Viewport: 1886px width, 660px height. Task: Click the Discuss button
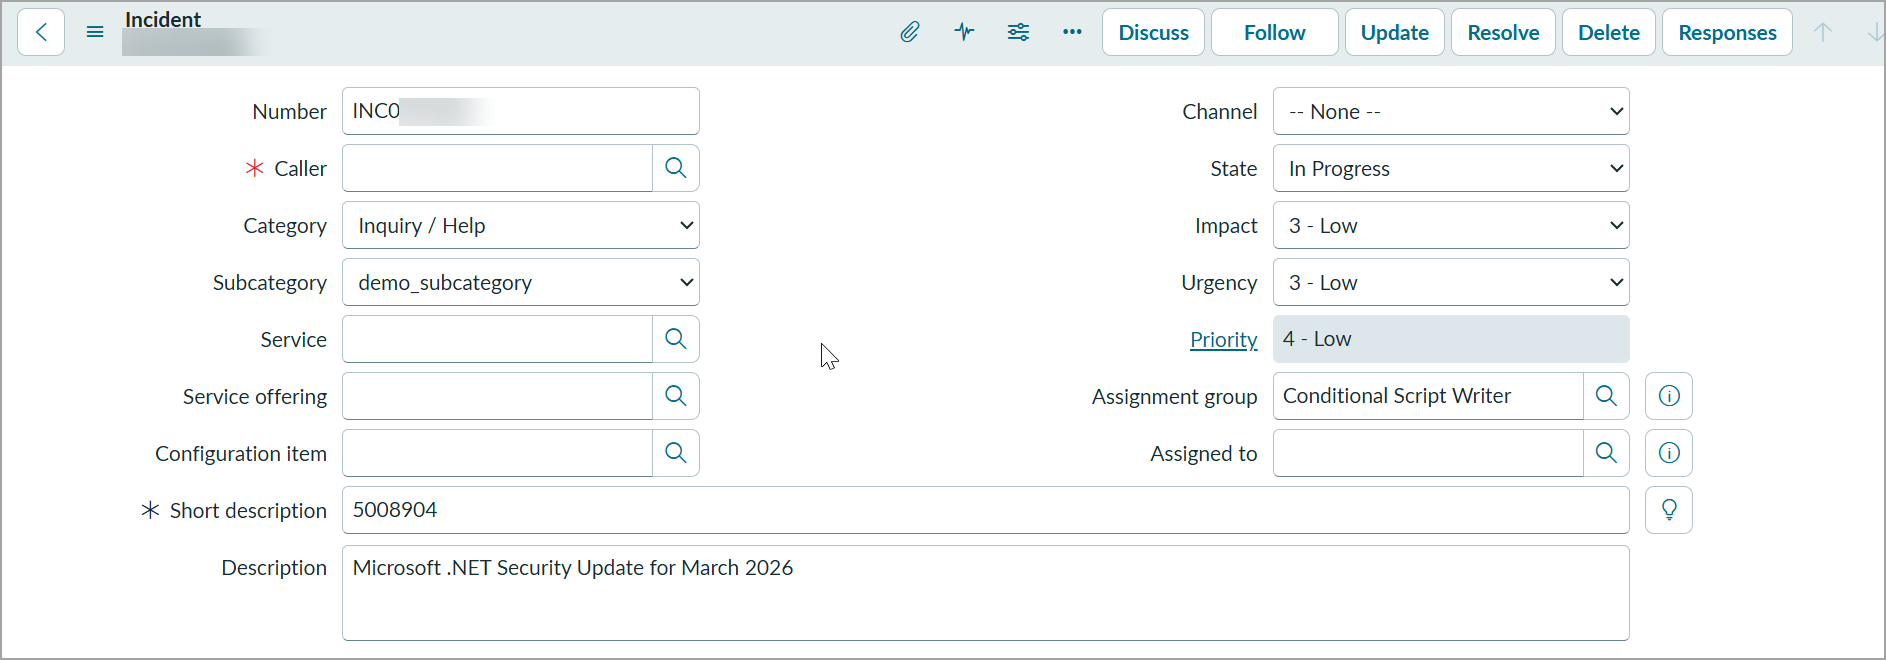[1154, 32]
